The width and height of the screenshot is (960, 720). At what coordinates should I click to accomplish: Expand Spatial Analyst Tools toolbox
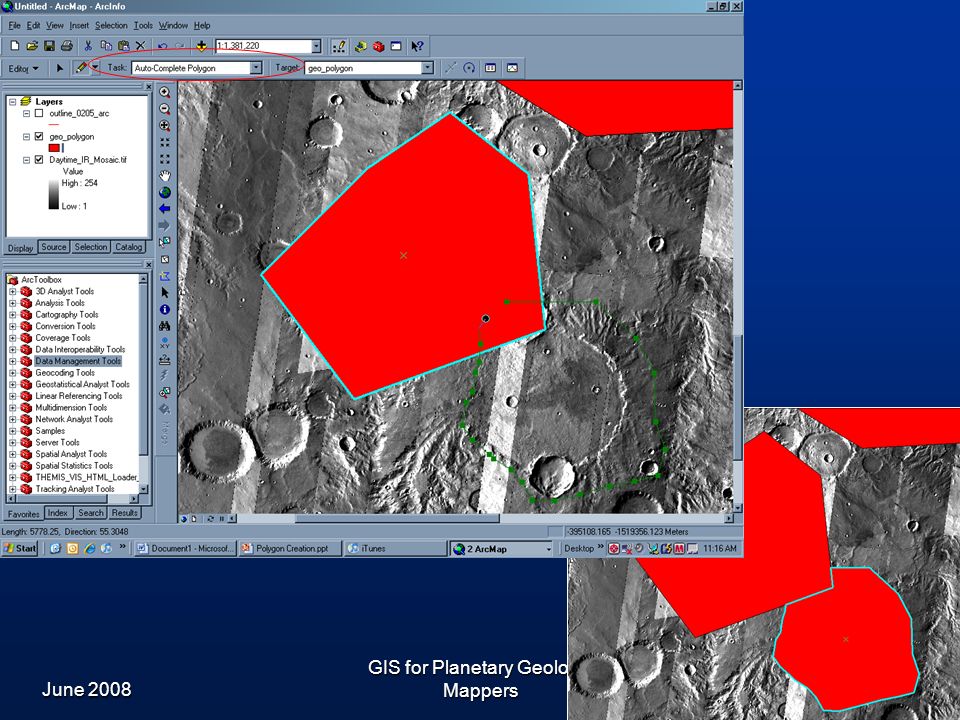(x=12, y=454)
